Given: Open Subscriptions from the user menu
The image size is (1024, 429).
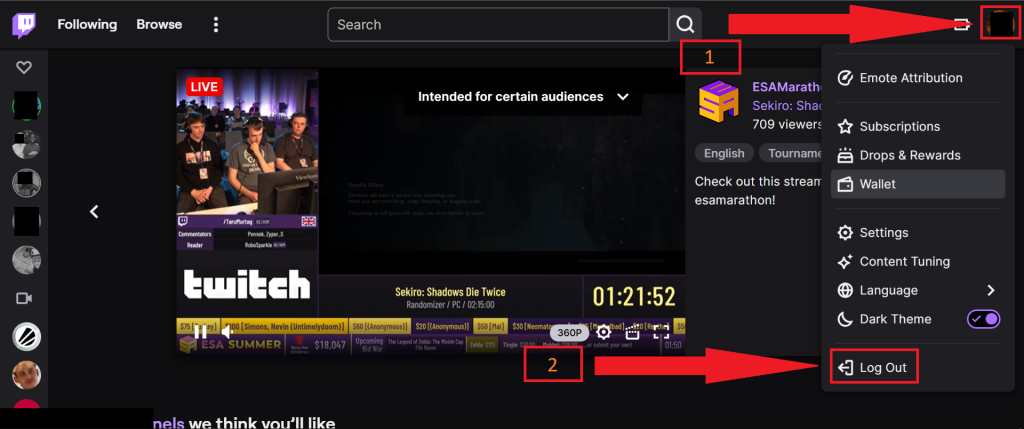Looking at the screenshot, I should 918,127.
